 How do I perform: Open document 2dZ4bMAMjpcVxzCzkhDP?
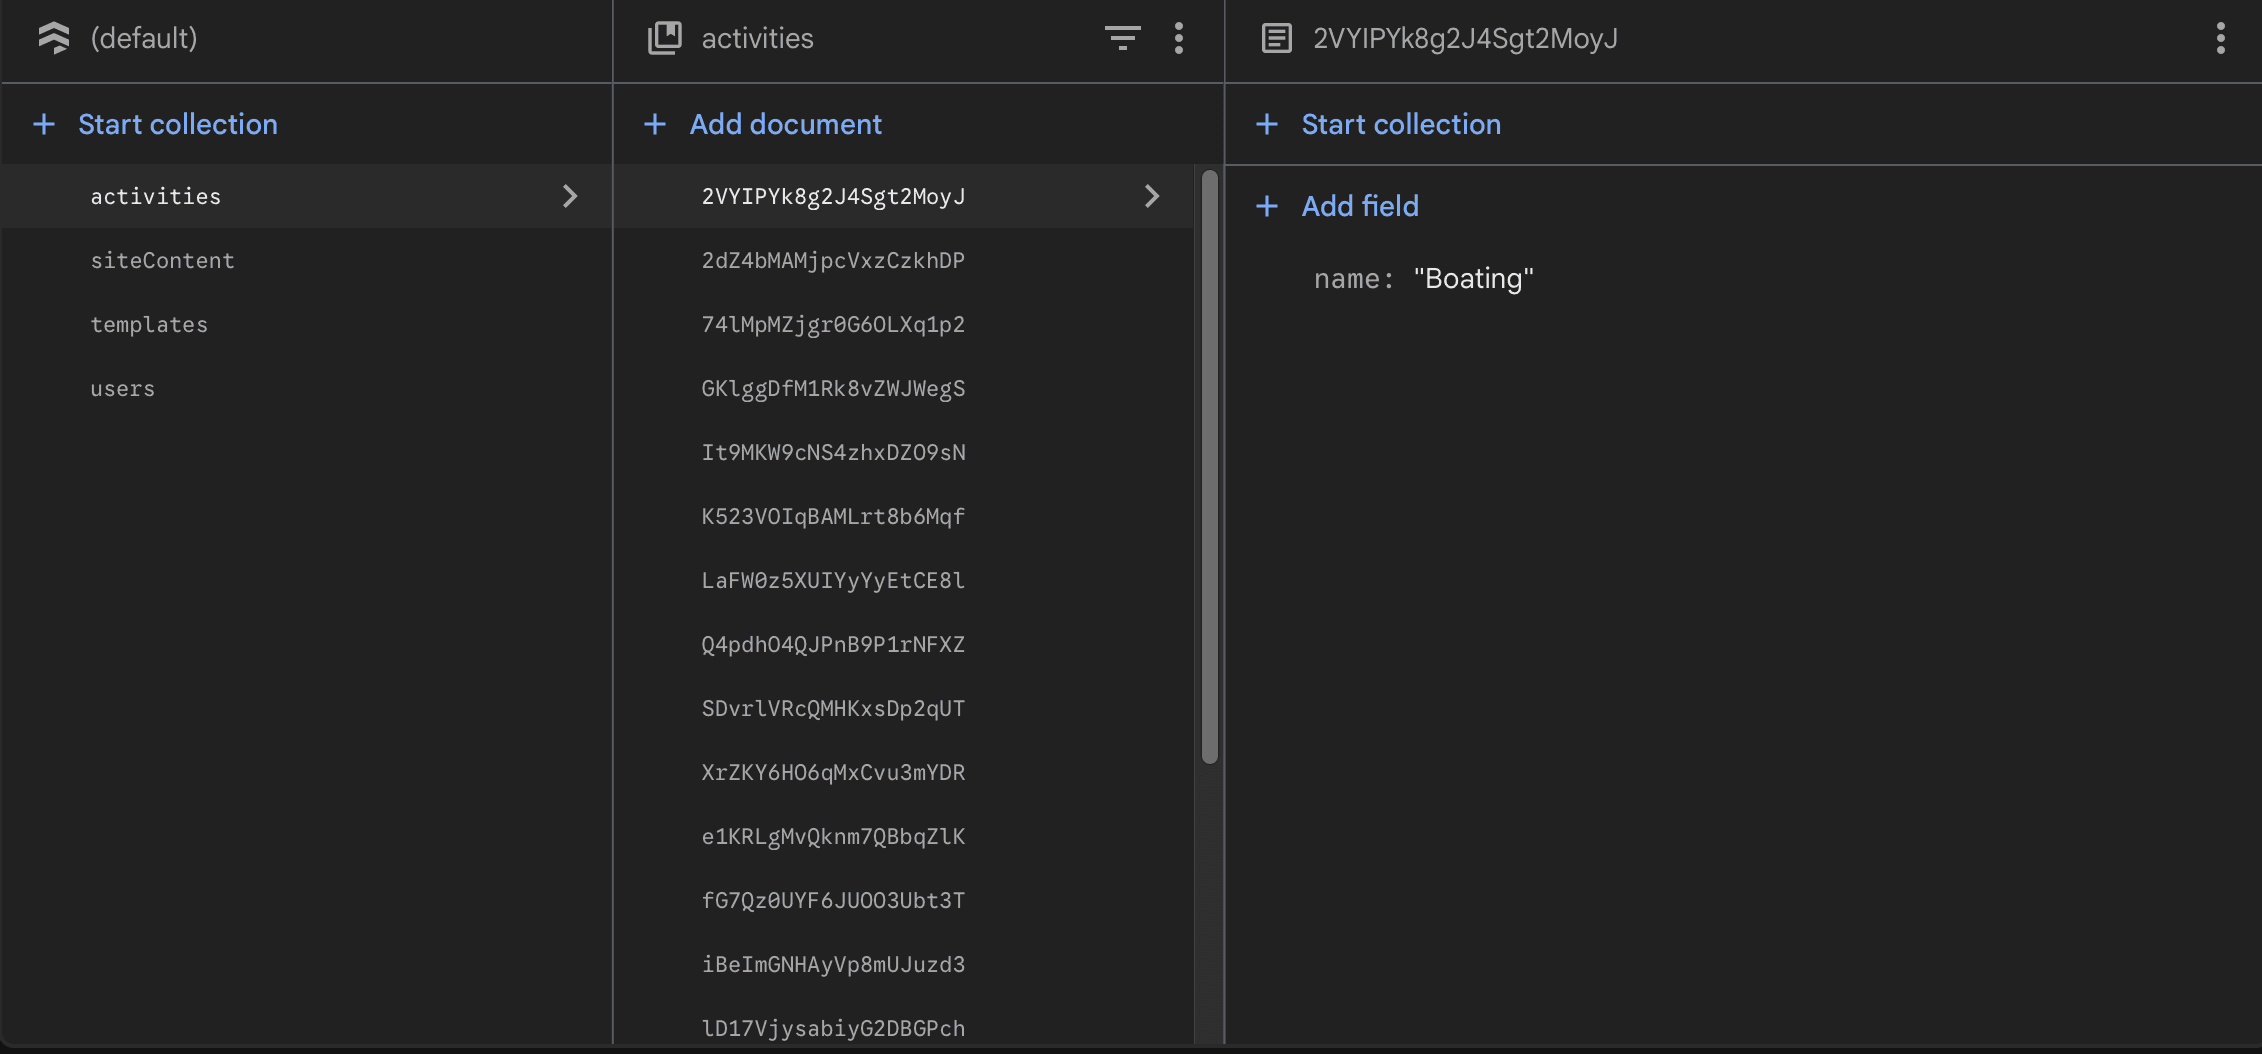[x=833, y=260]
